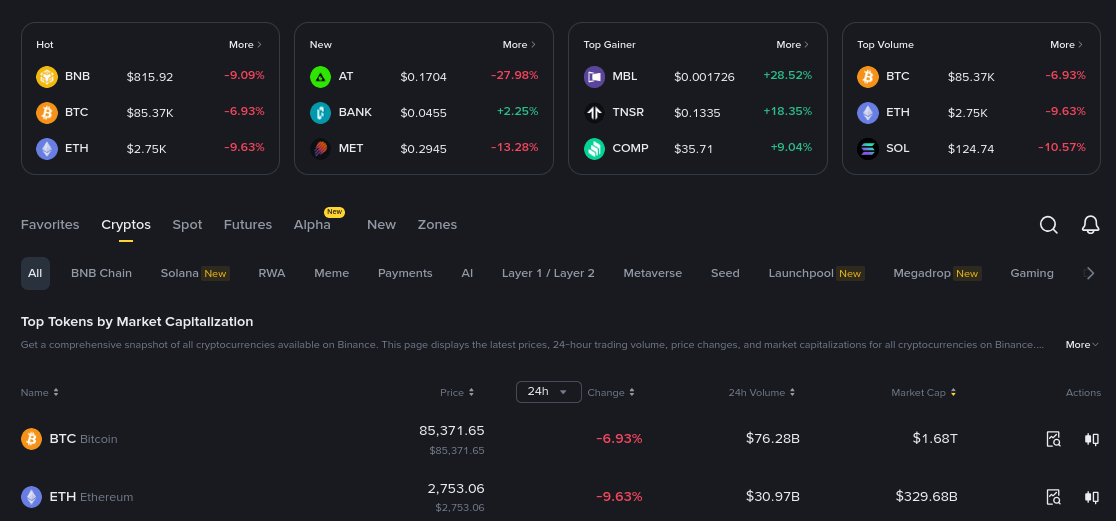
Task: Sort the table by Price
Action: (x=457, y=393)
